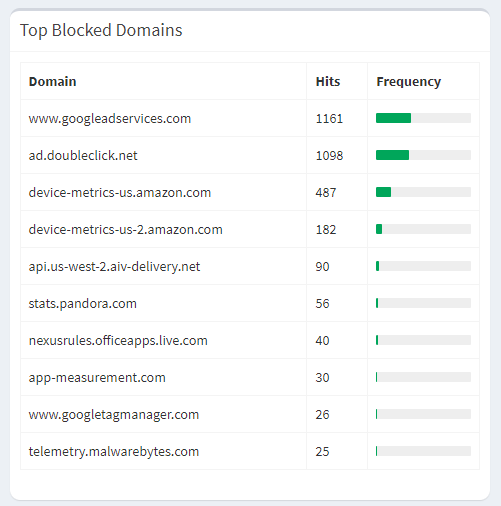The width and height of the screenshot is (501, 506).
Task: Click frequency bar for stats.pandora.com
Action: coord(423,303)
